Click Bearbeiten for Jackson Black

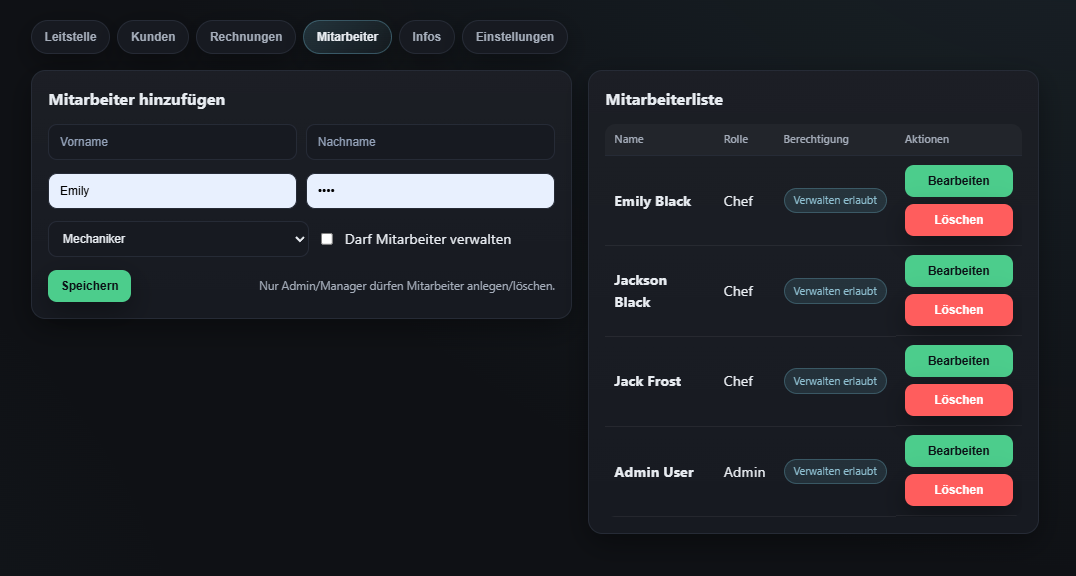(958, 271)
